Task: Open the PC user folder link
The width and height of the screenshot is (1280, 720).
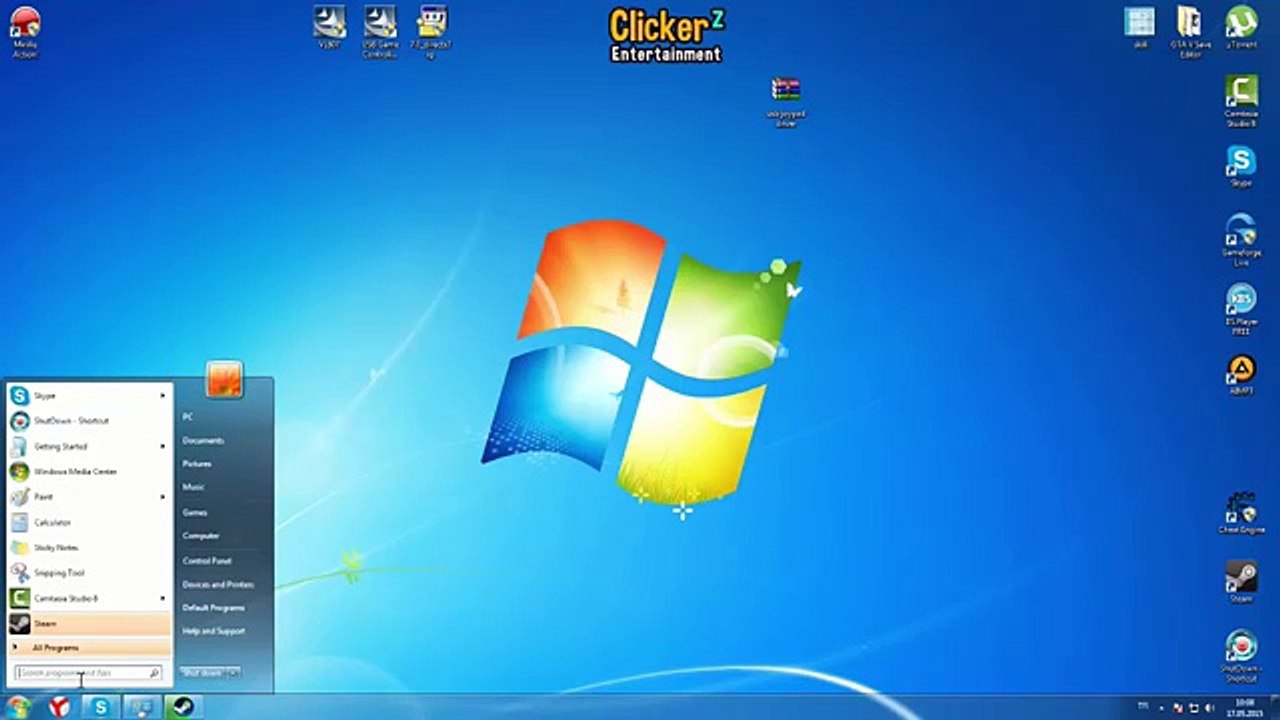Action: (188, 417)
